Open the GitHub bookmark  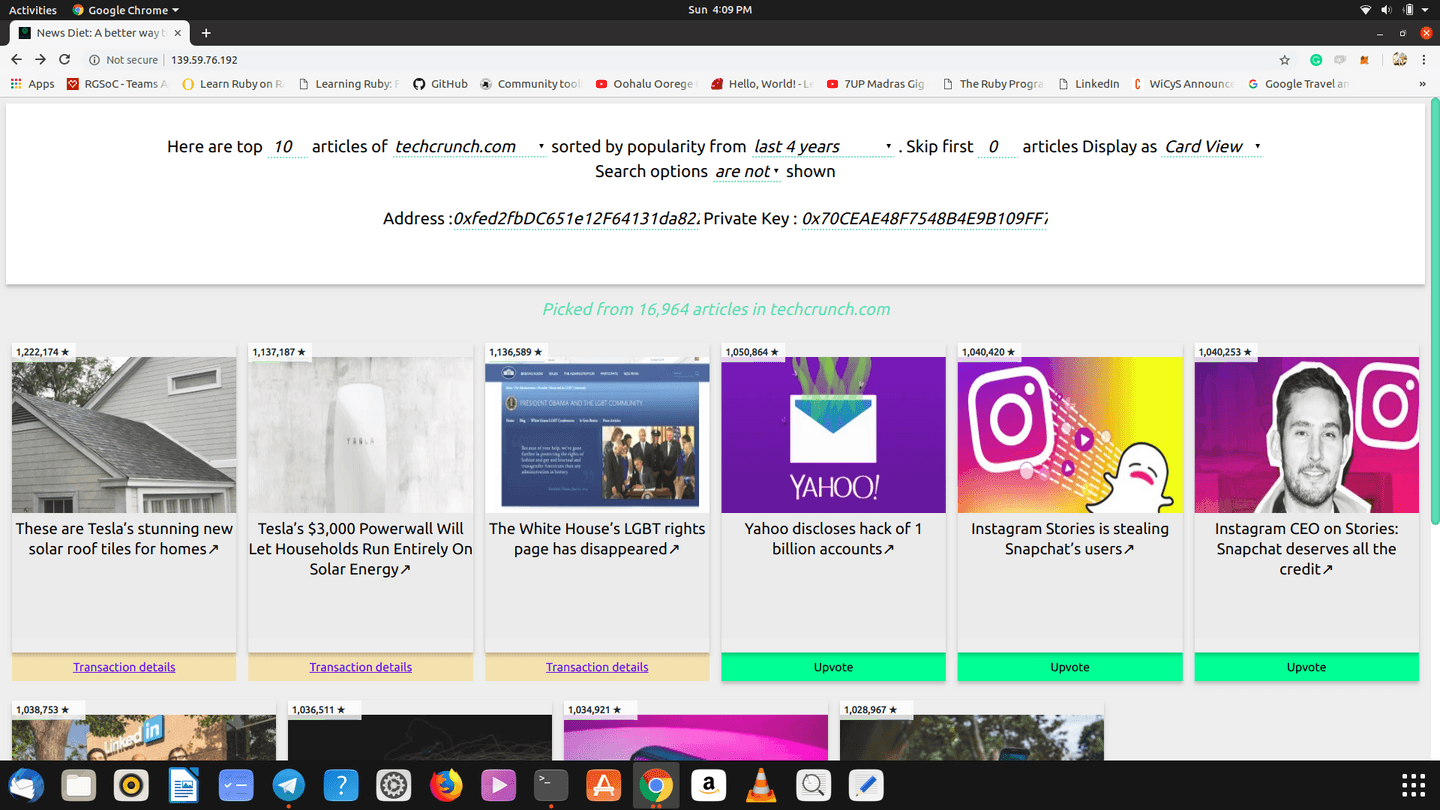click(440, 84)
